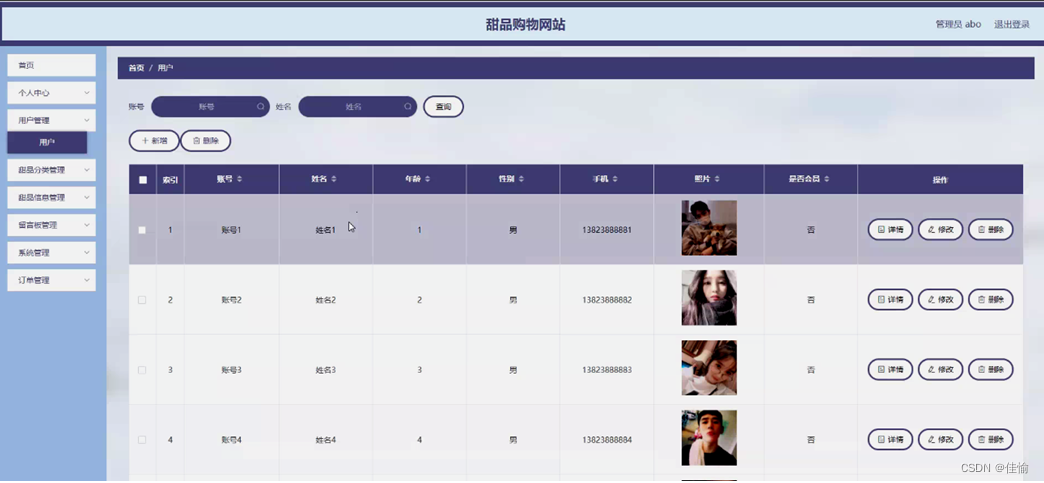
Task: Click phone number 13823888881
Action: [x=607, y=230]
